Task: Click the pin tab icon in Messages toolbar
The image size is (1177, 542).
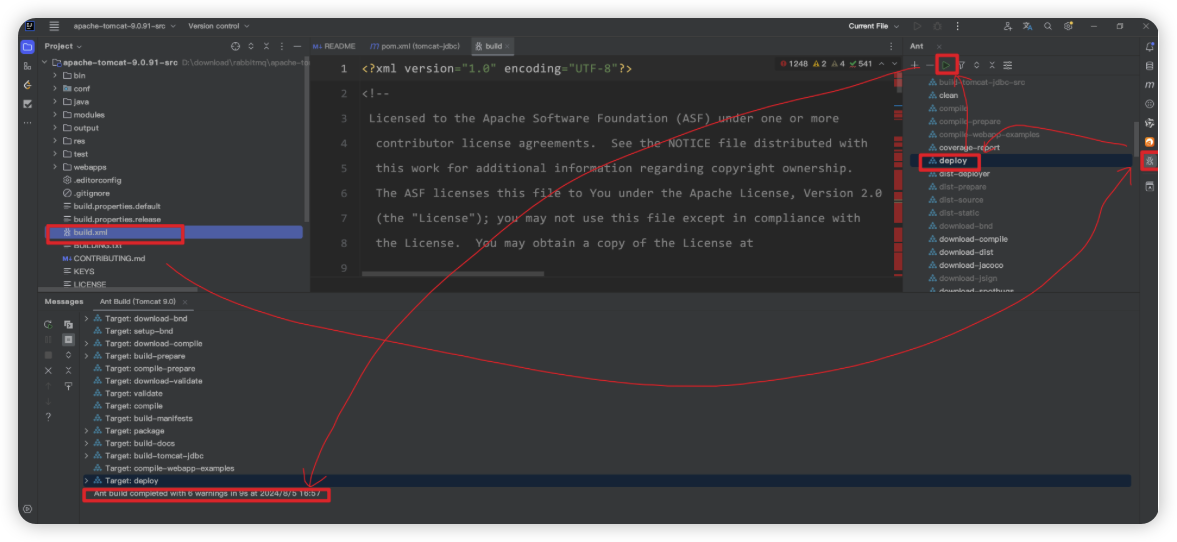Action: [68, 386]
